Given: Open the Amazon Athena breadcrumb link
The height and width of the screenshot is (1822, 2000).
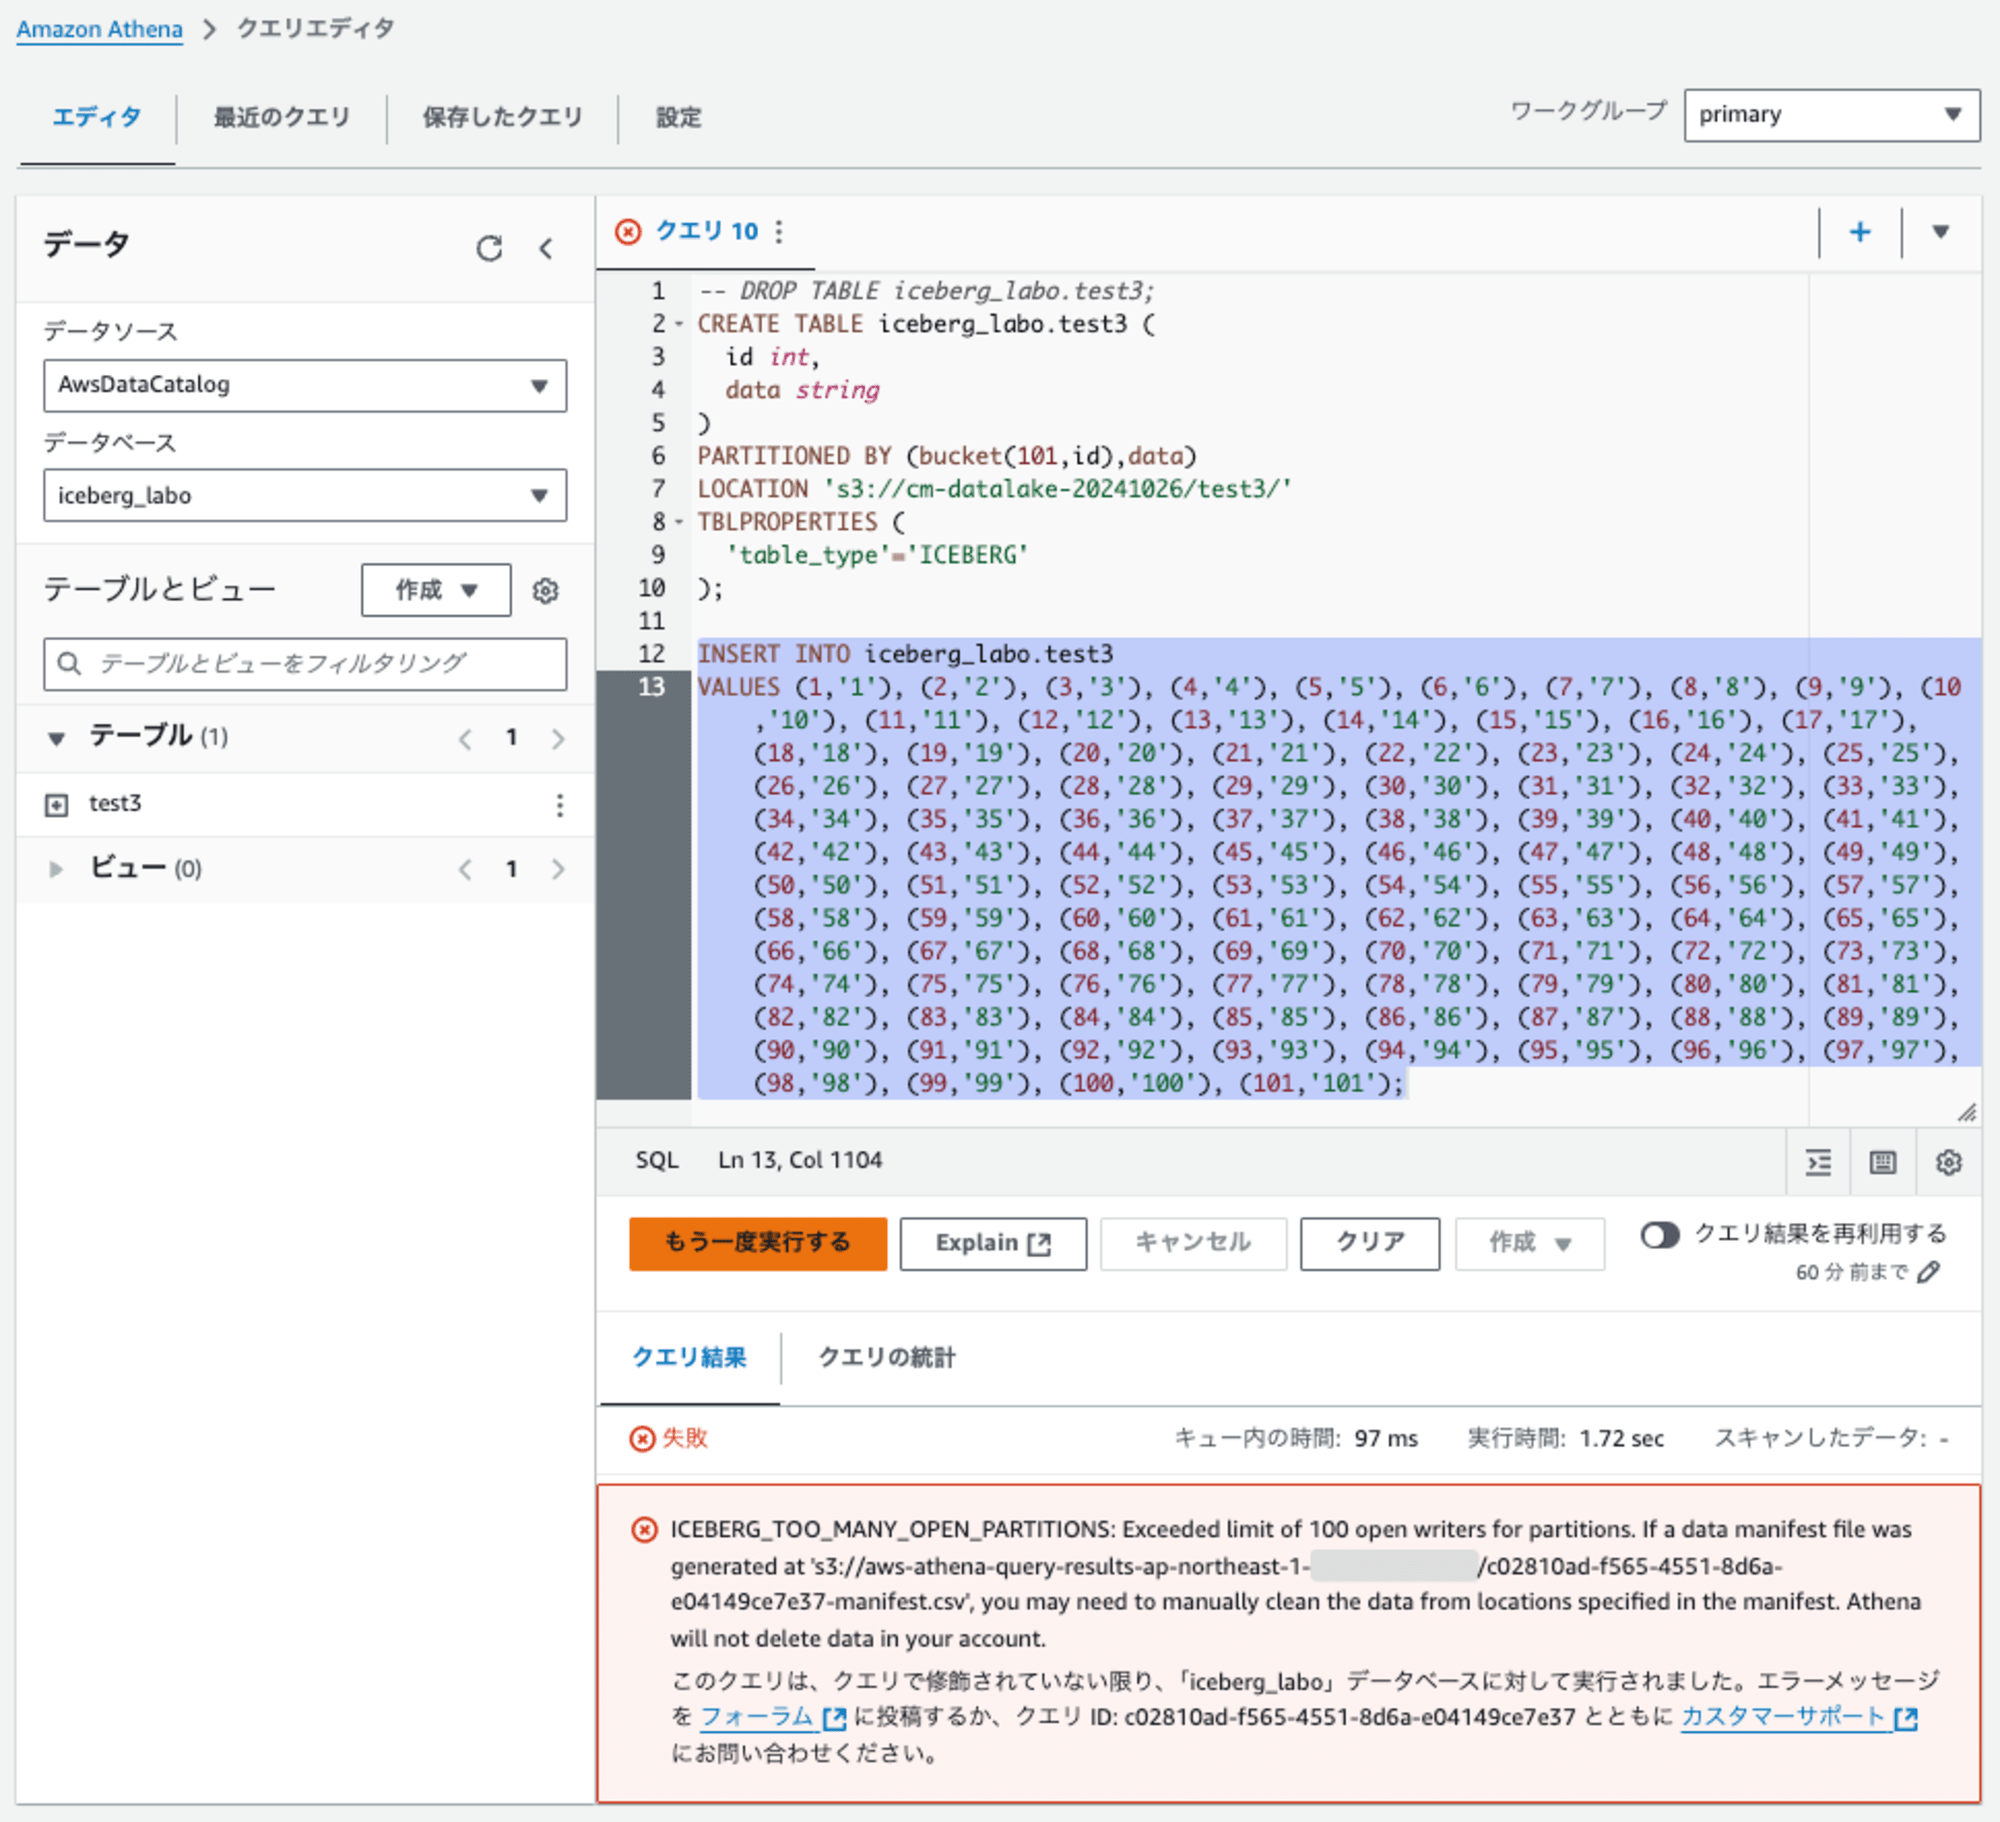Looking at the screenshot, I should coord(99,29).
